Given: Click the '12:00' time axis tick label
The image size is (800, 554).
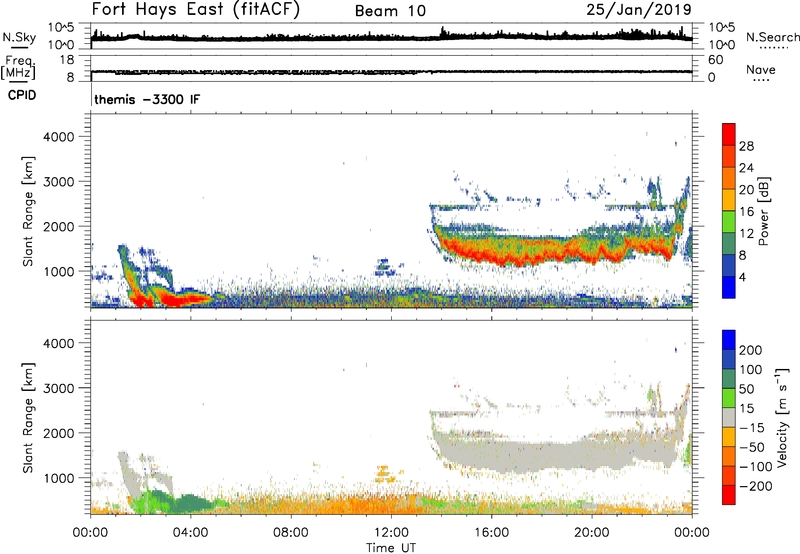Looking at the screenshot, I should [391, 533].
